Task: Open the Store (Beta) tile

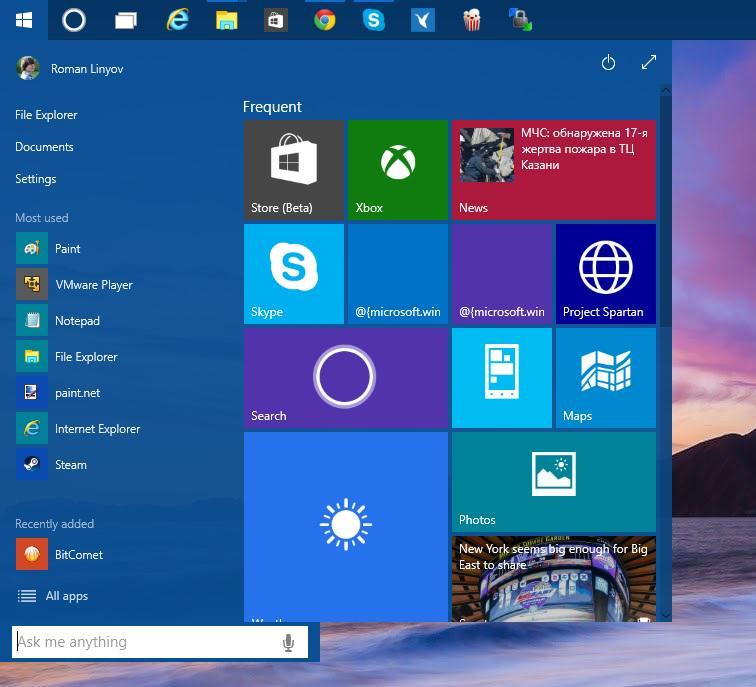Action: tap(294, 170)
